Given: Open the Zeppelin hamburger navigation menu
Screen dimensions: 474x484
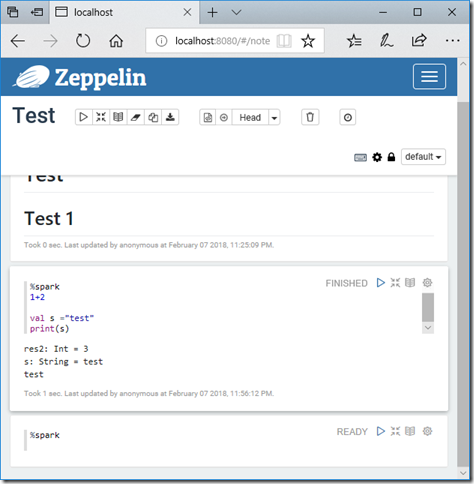Looking at the screenshot, I should [x=429, y=77].
